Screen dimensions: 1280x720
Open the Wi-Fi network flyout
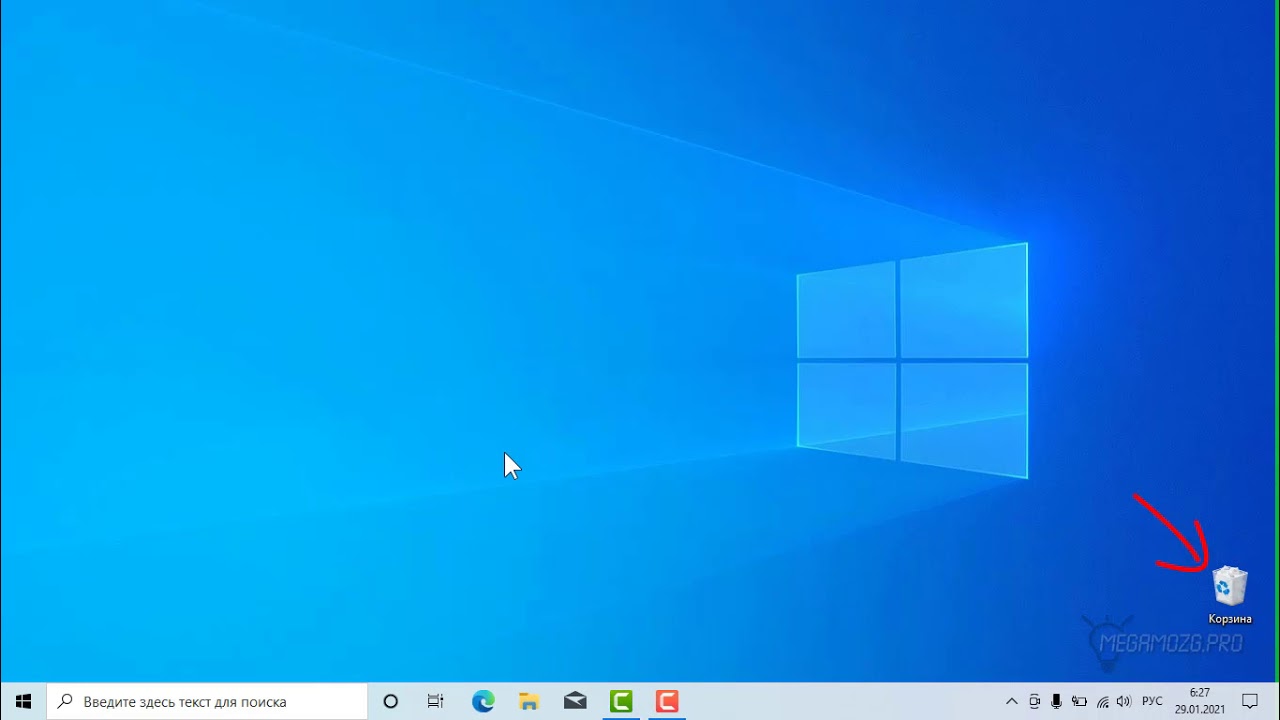(1102, 701)
